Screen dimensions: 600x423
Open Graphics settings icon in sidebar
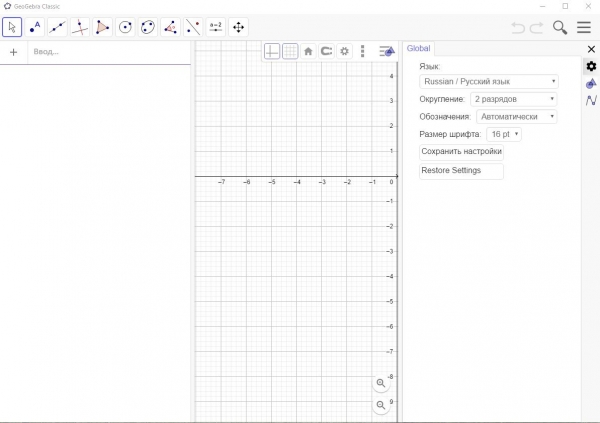pyautogui.click(x=591, y=83)
